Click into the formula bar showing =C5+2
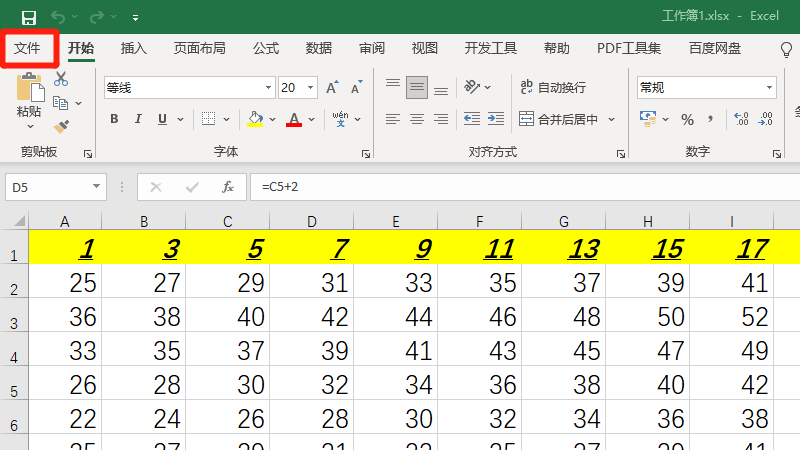800x450 pixels. click(520, 187)
